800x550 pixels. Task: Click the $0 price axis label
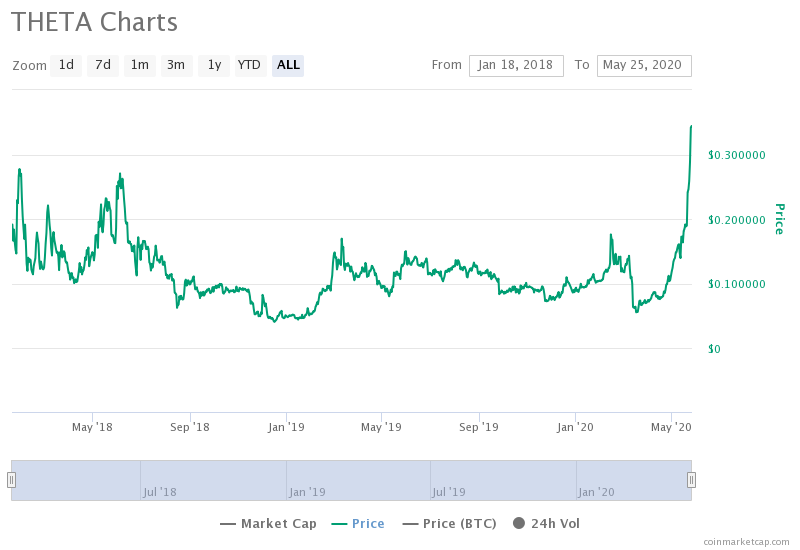pyautogui.click(x=714, y=349)
